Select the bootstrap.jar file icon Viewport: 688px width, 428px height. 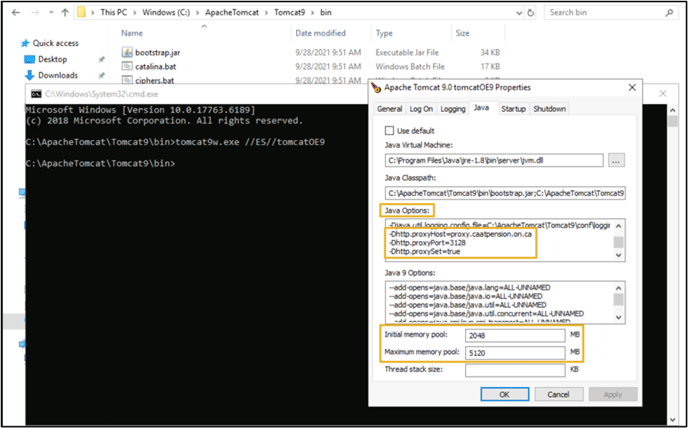click(x=127, y=52)
